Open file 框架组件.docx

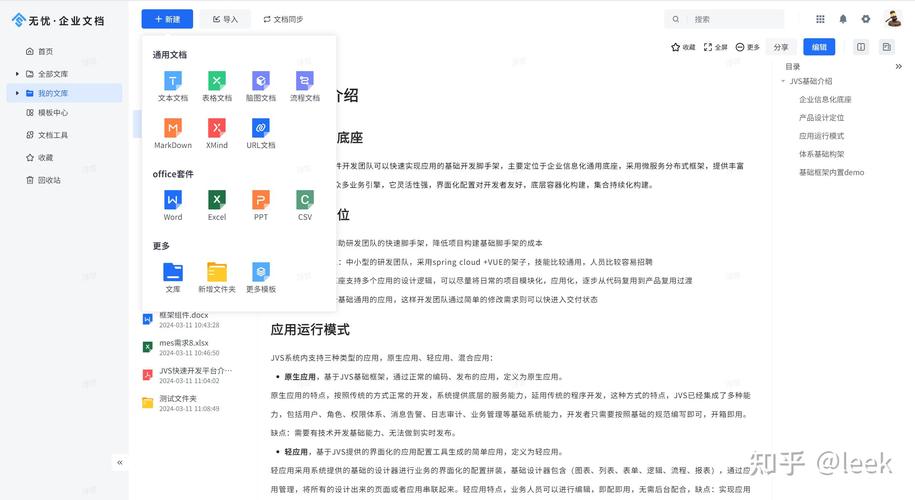(188, 320)
